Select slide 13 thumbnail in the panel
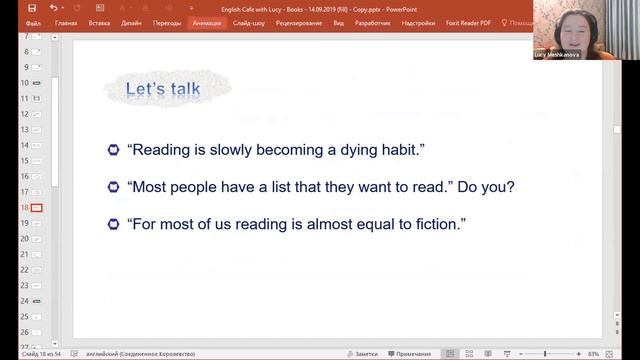Viewport: 640px width, 360px height. point(36,130)
